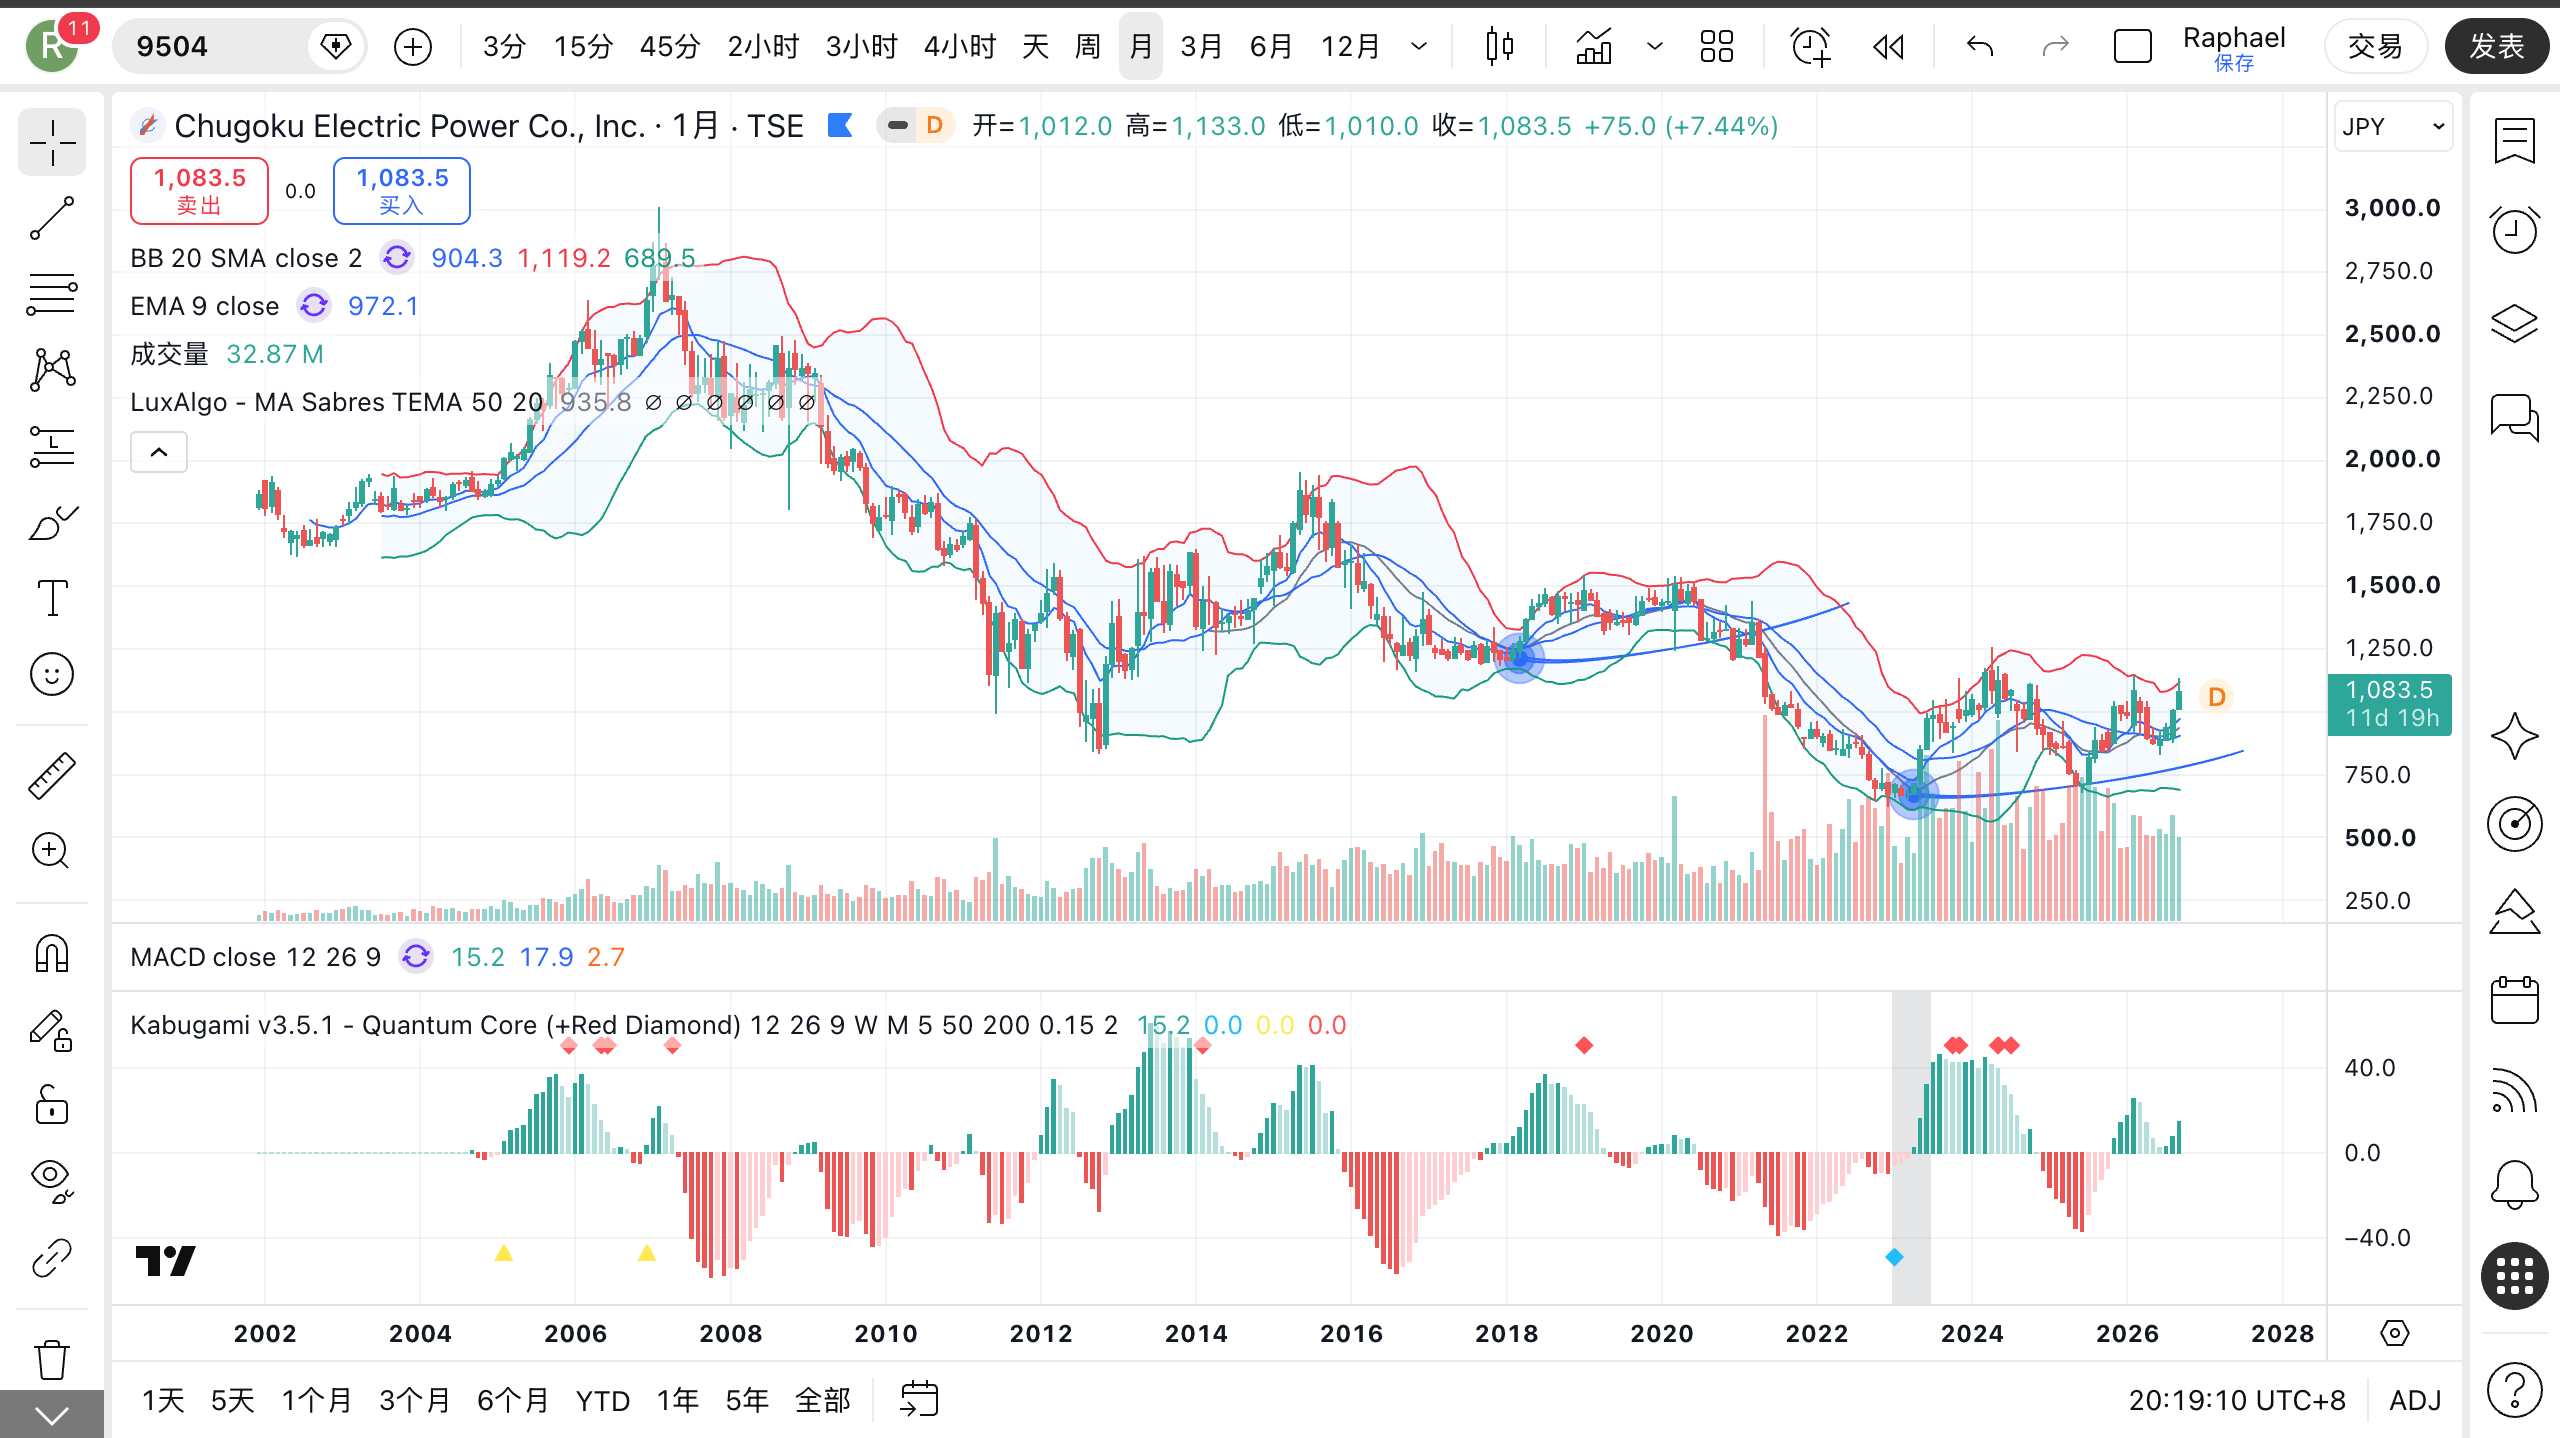Expand the more timeframes dropdown chevron

(x=1419, y=47)
